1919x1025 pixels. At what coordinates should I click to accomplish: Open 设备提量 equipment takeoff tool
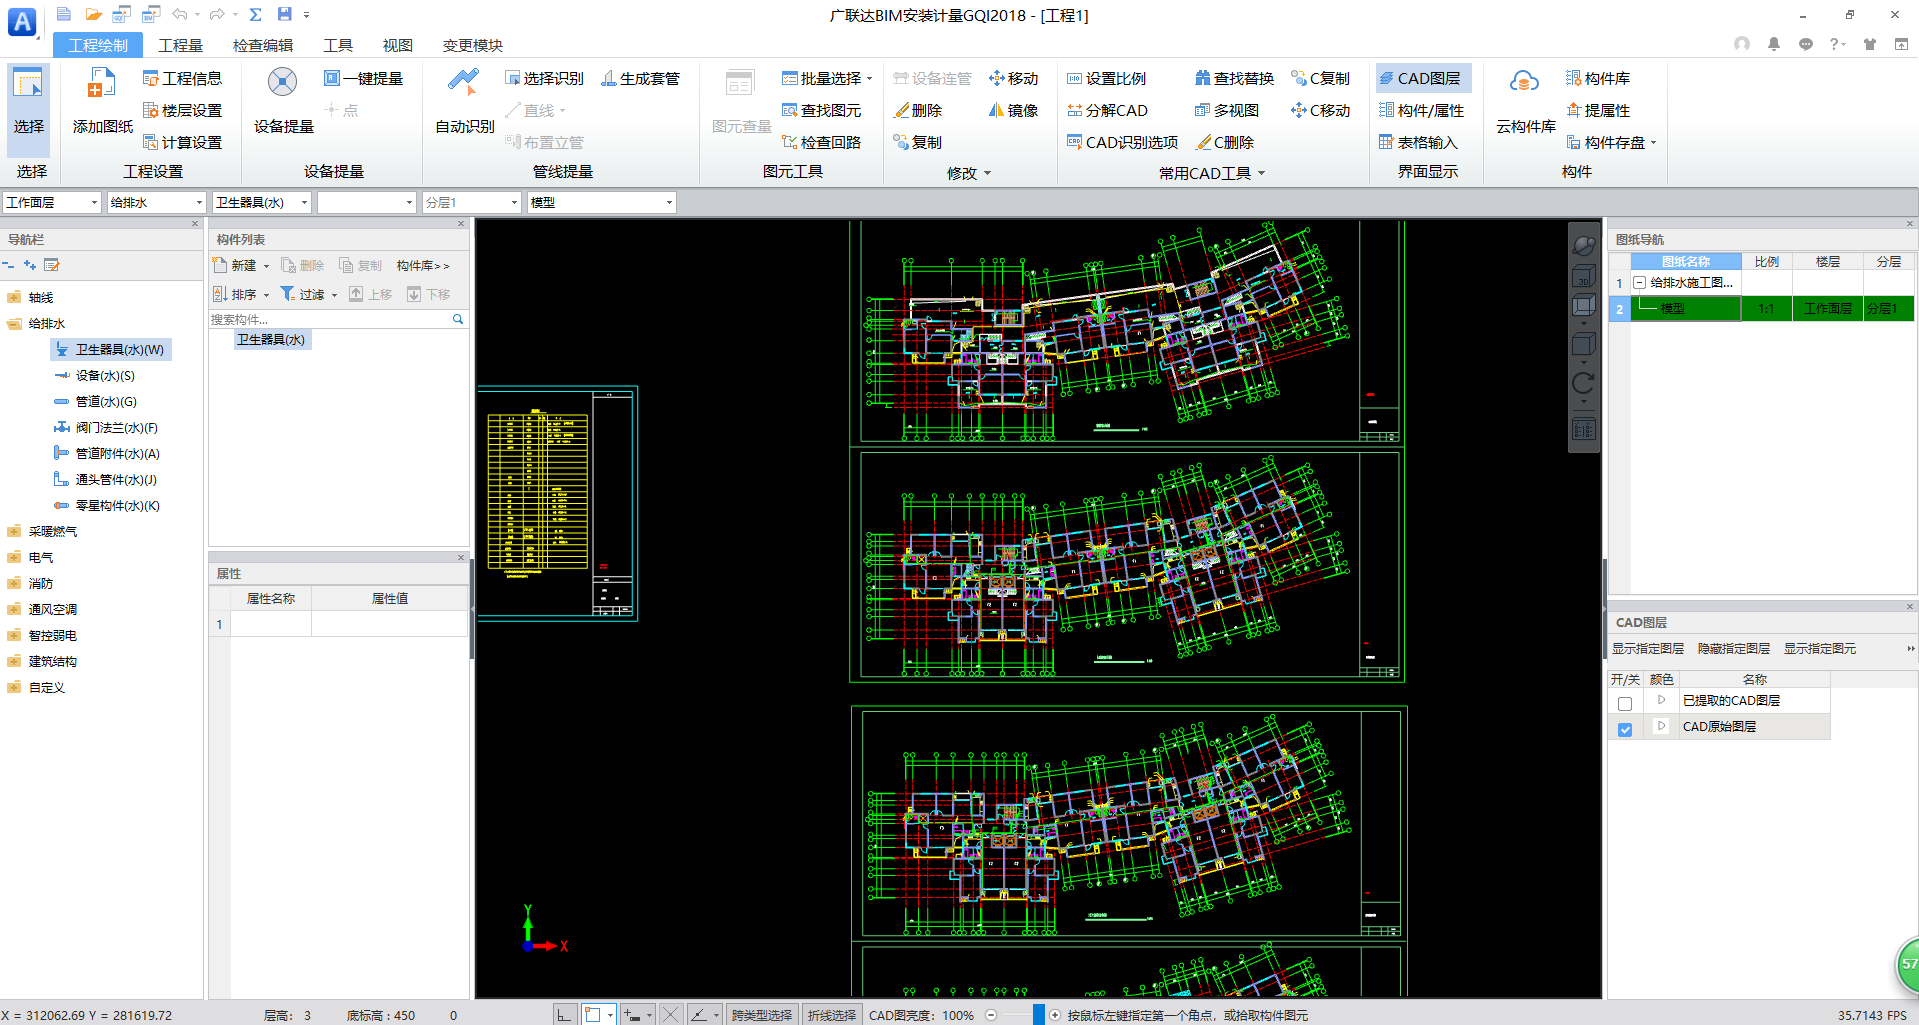point(283,100)
